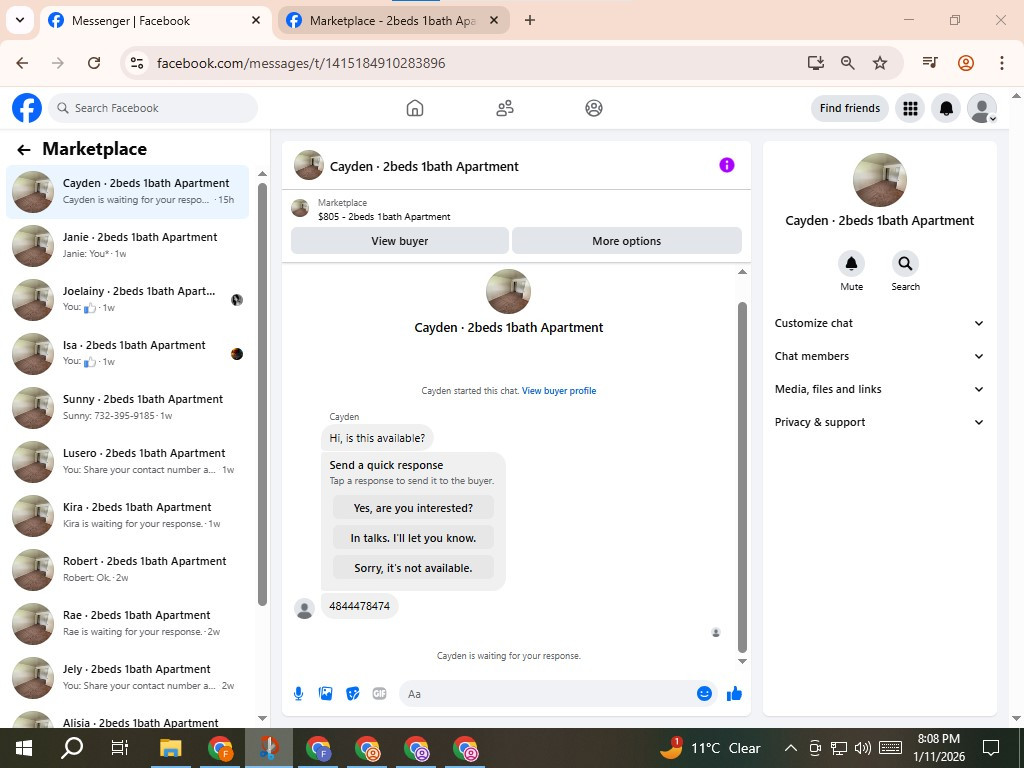Reload the page with refresh icon
The image size is (1024, 768).
click(x=94, y=63)
